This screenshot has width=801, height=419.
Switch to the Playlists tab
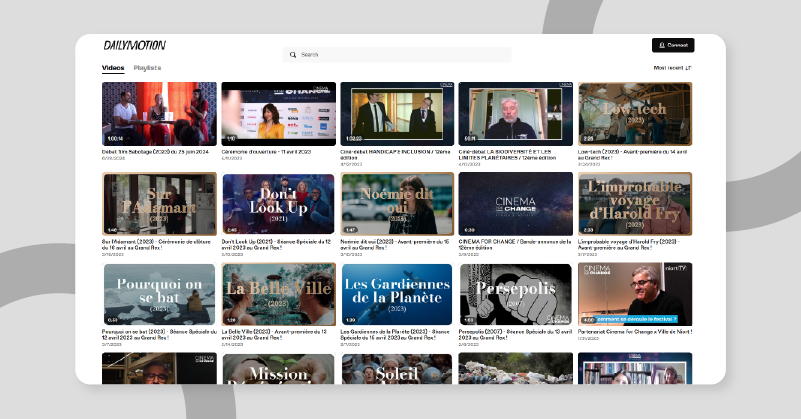[x=147, y=68]
